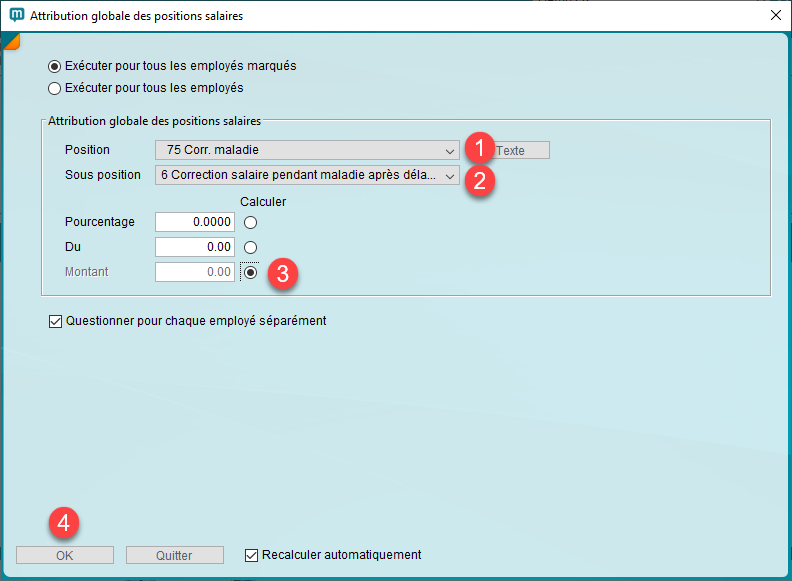Click the Quitter button
The image size is (792, 581).
tap(174, 555)
